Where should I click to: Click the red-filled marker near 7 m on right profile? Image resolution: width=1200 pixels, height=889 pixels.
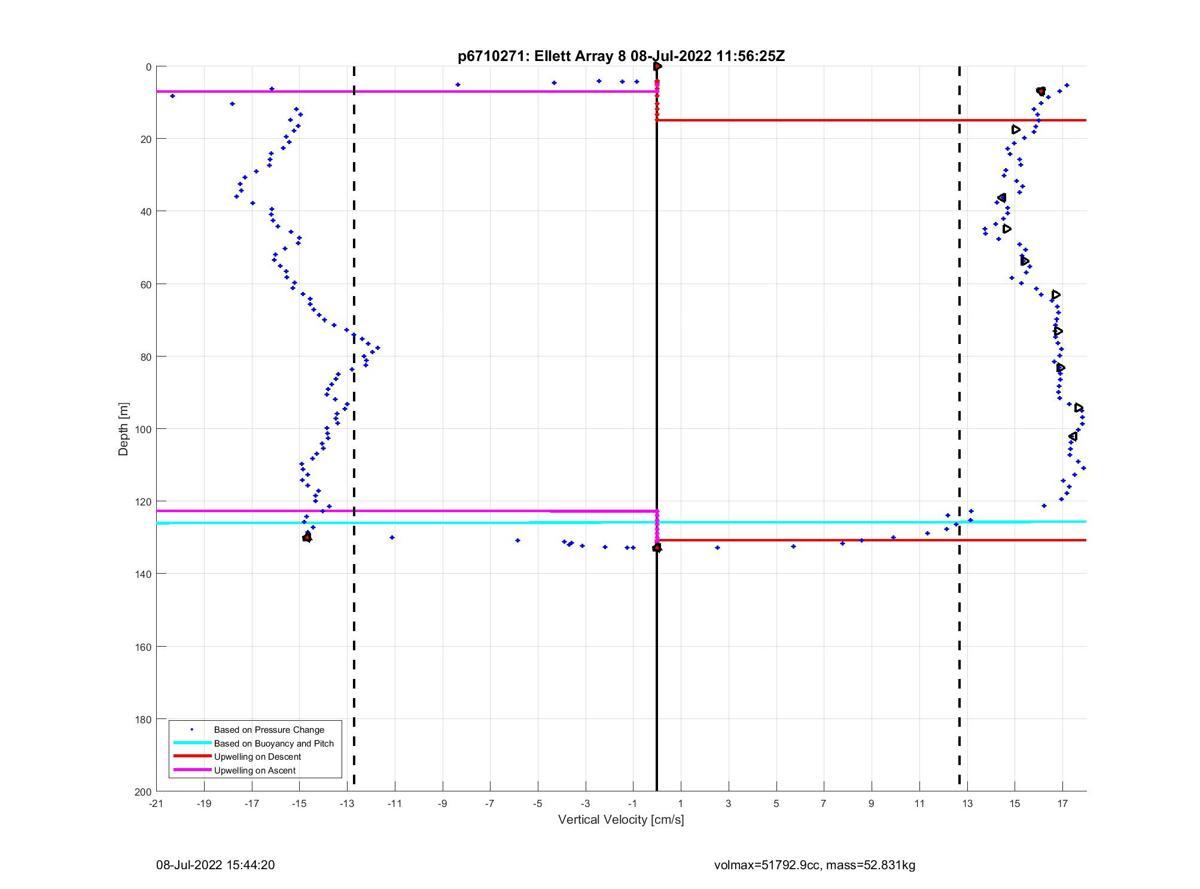[1041, 91]
